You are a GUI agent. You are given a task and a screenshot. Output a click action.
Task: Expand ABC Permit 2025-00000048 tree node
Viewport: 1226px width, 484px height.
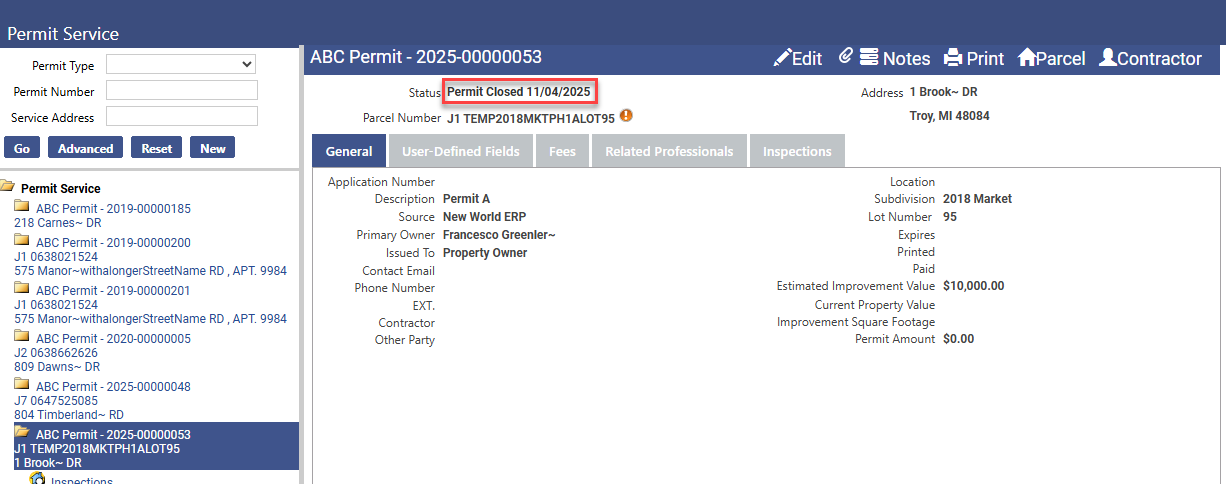pos(21,385)
